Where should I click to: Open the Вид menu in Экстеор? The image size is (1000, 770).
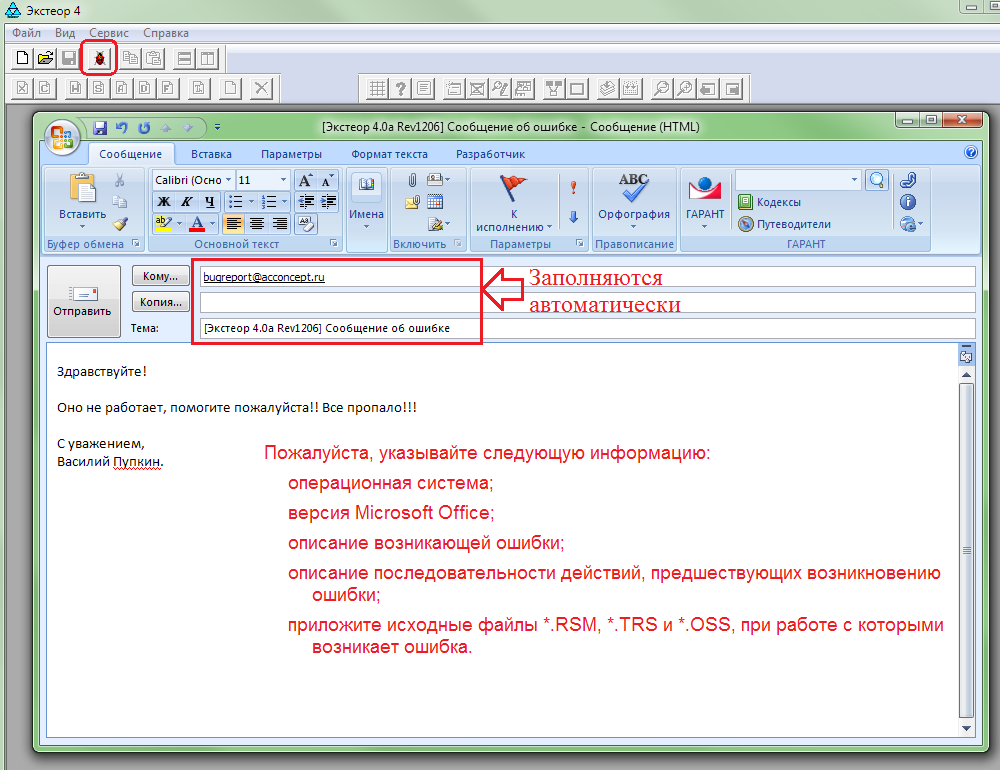(x=65, y=33)
